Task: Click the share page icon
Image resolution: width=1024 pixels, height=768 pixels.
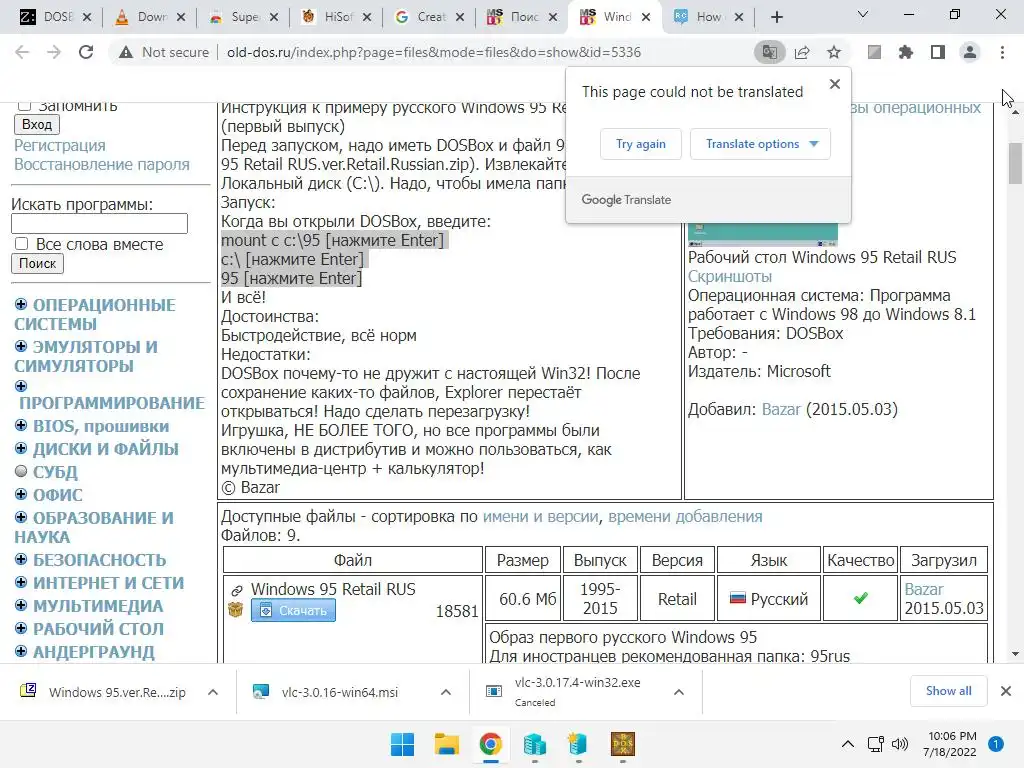Action: (x=802, y=52)
